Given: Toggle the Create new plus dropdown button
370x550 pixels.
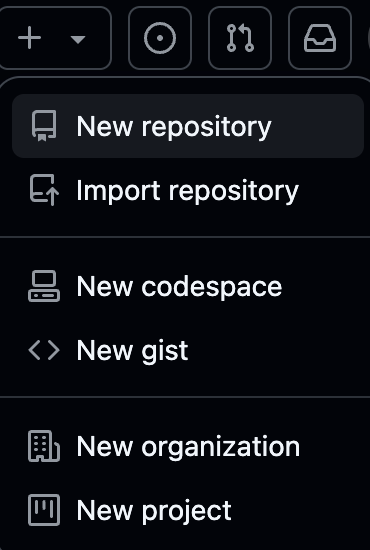Looking at the screenshot, I should click(x=54, y=38).
